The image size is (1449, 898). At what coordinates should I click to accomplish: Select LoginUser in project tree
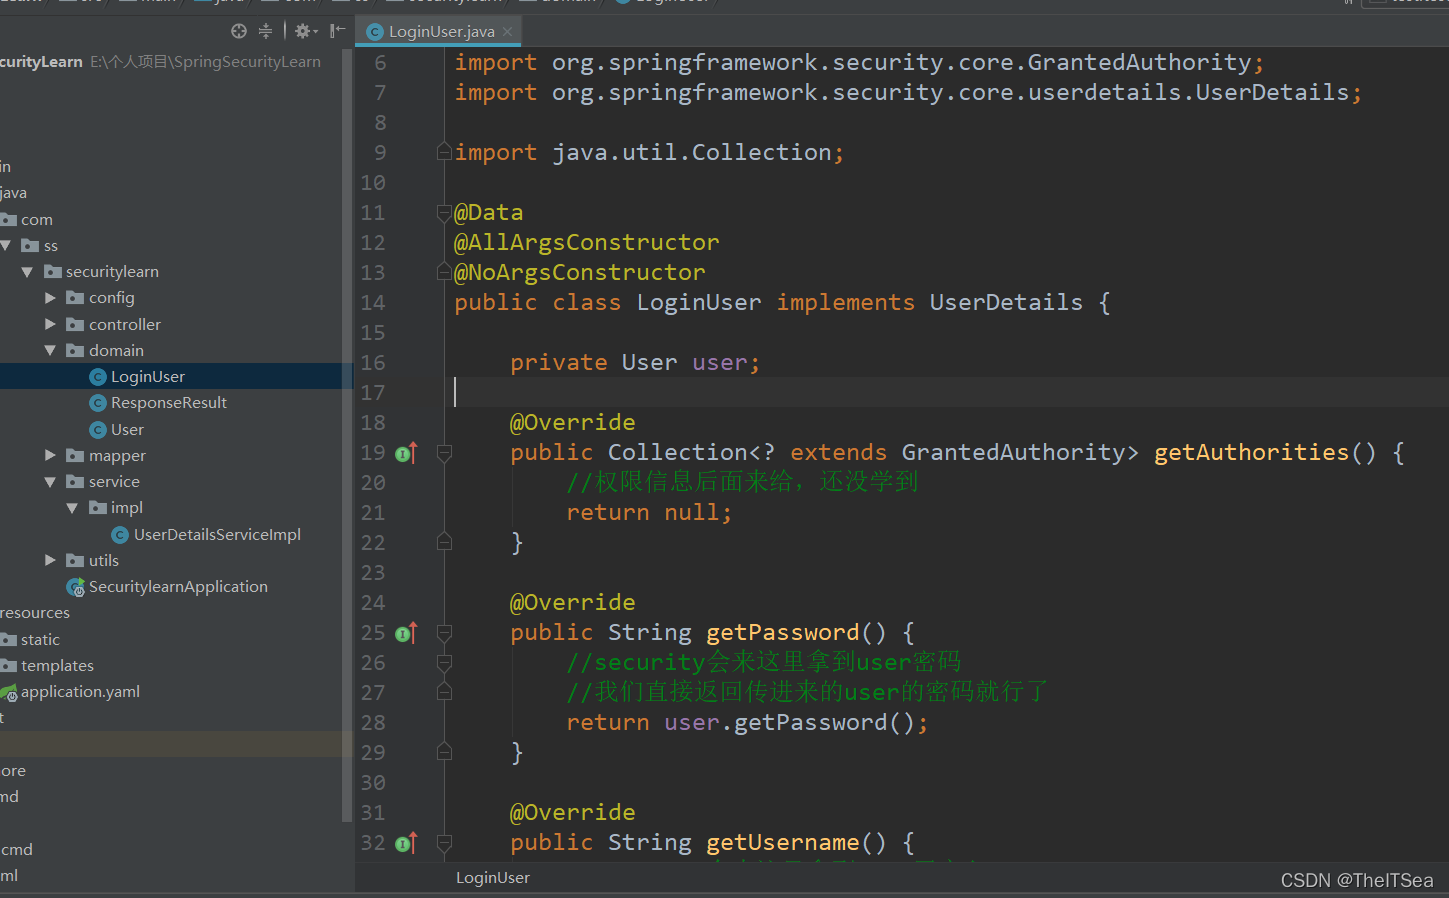(148, 377)
